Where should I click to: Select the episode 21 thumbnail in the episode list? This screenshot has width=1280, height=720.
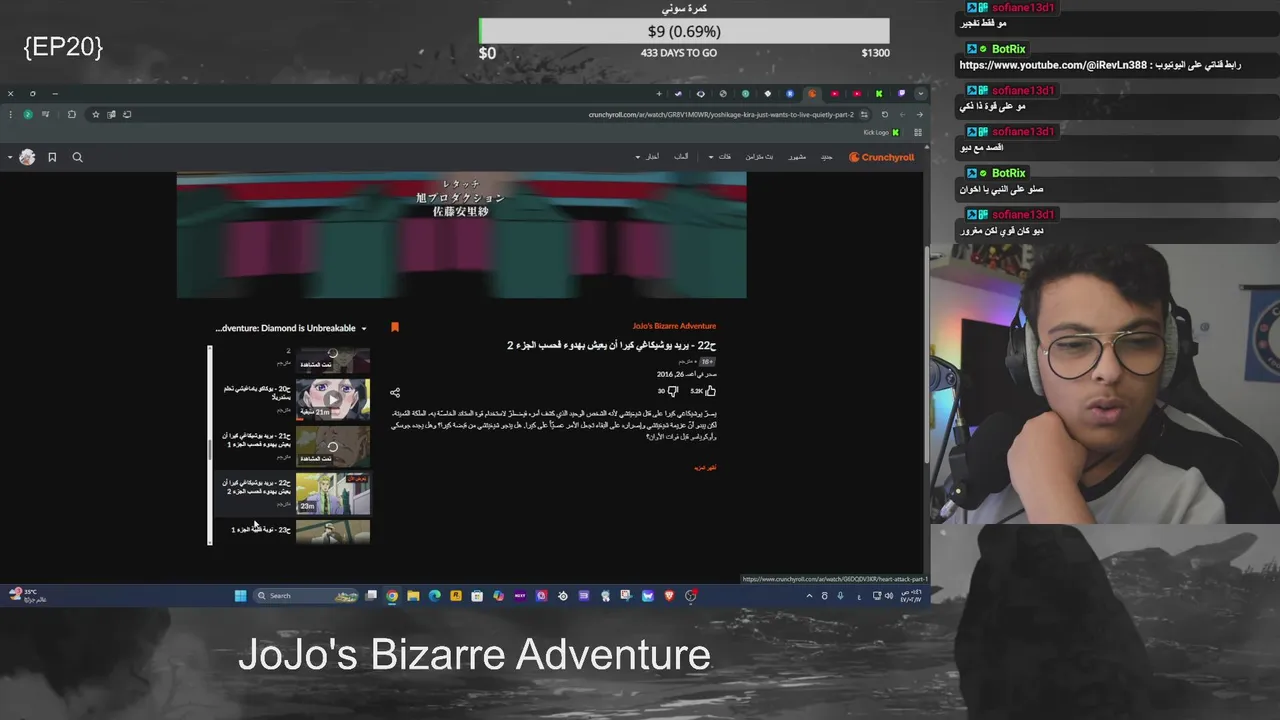[x=333, y=446]
